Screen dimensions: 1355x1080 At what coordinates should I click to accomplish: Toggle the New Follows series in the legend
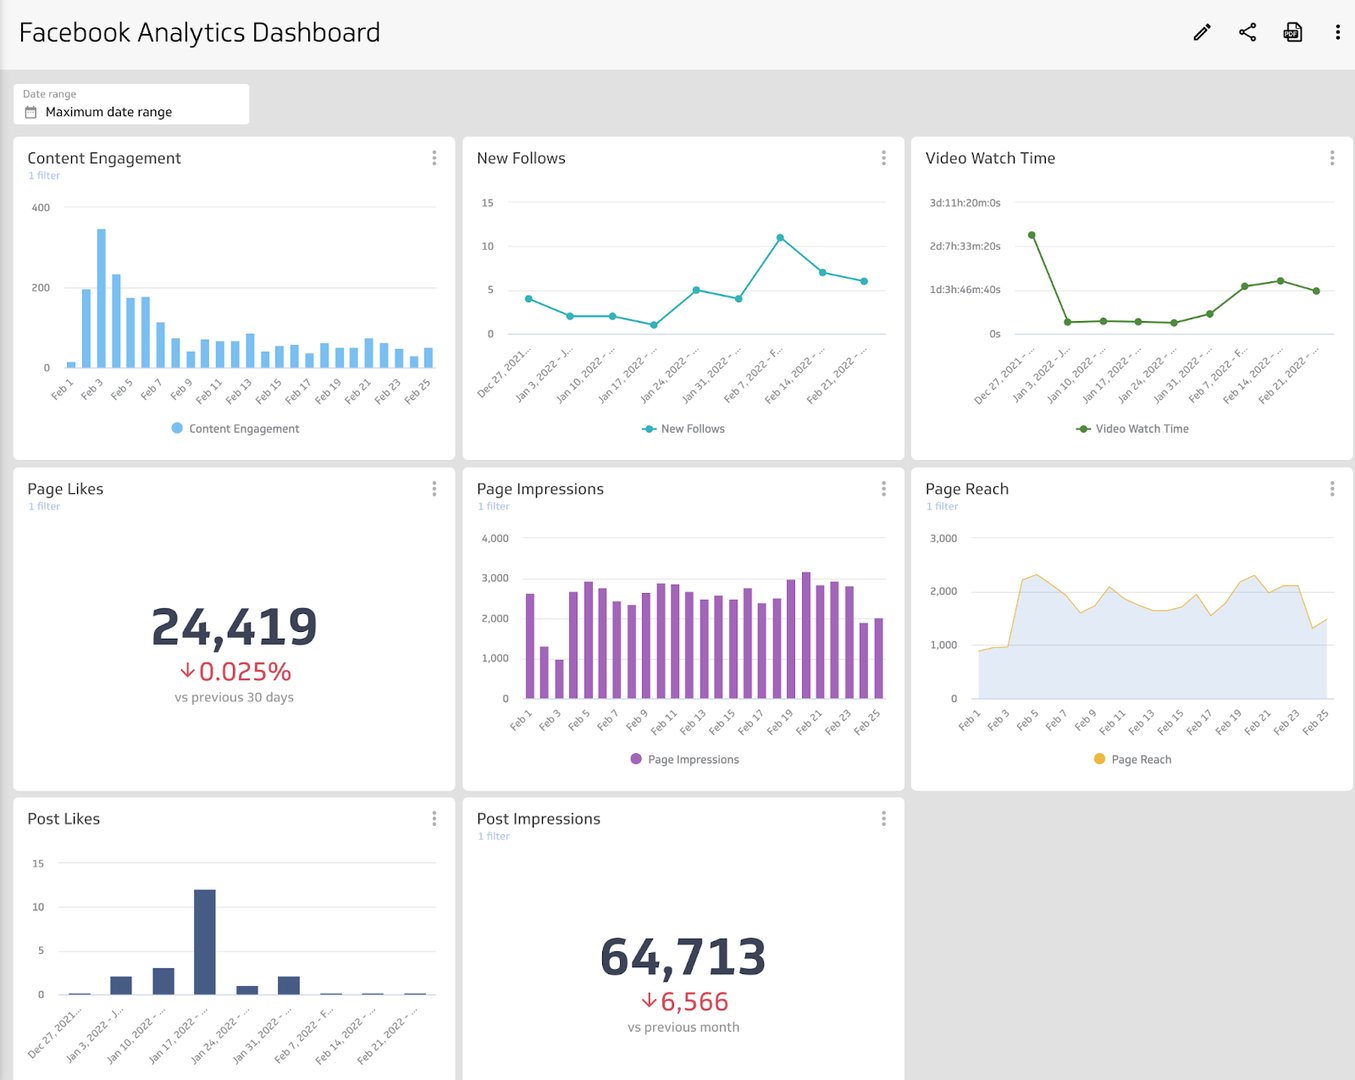(683, 428)
